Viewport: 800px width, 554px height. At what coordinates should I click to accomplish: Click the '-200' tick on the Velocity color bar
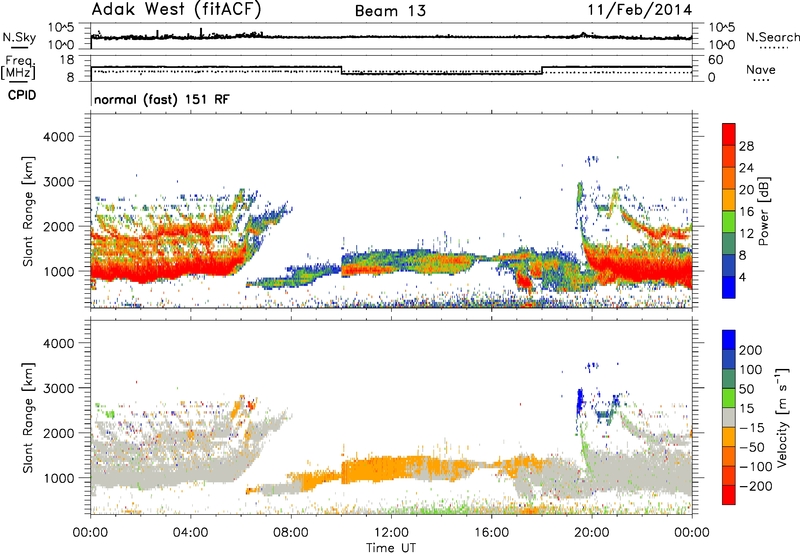pyautogui.click(x=755, y=486)
